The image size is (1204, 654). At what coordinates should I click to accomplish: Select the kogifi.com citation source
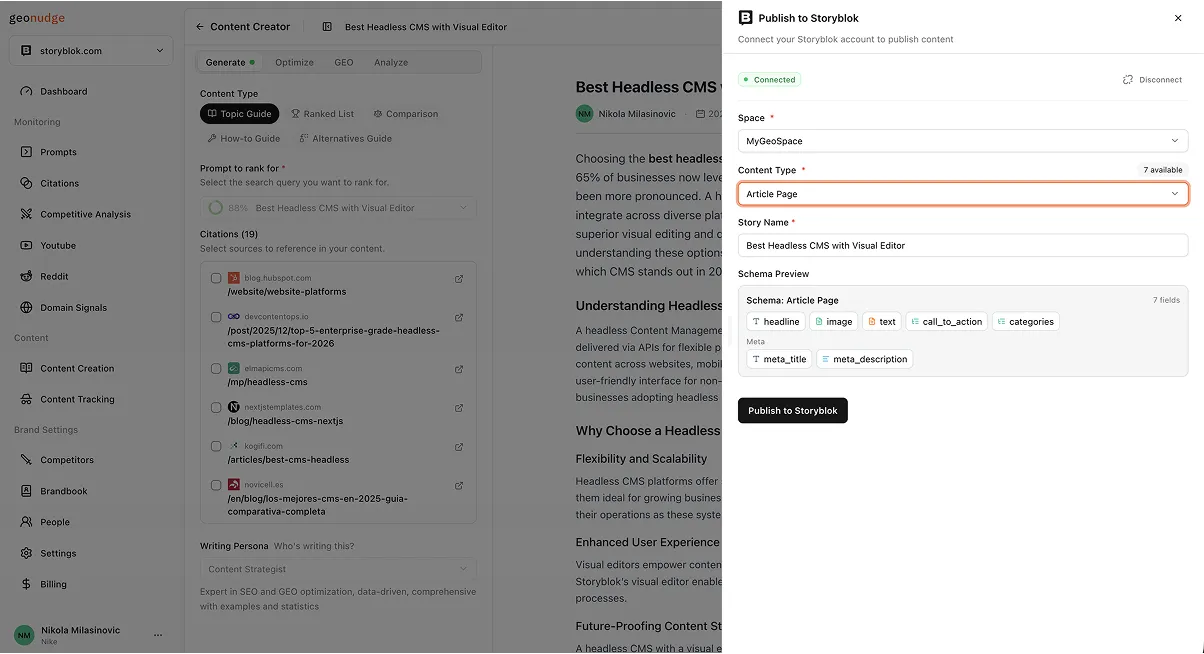point(216,446)
